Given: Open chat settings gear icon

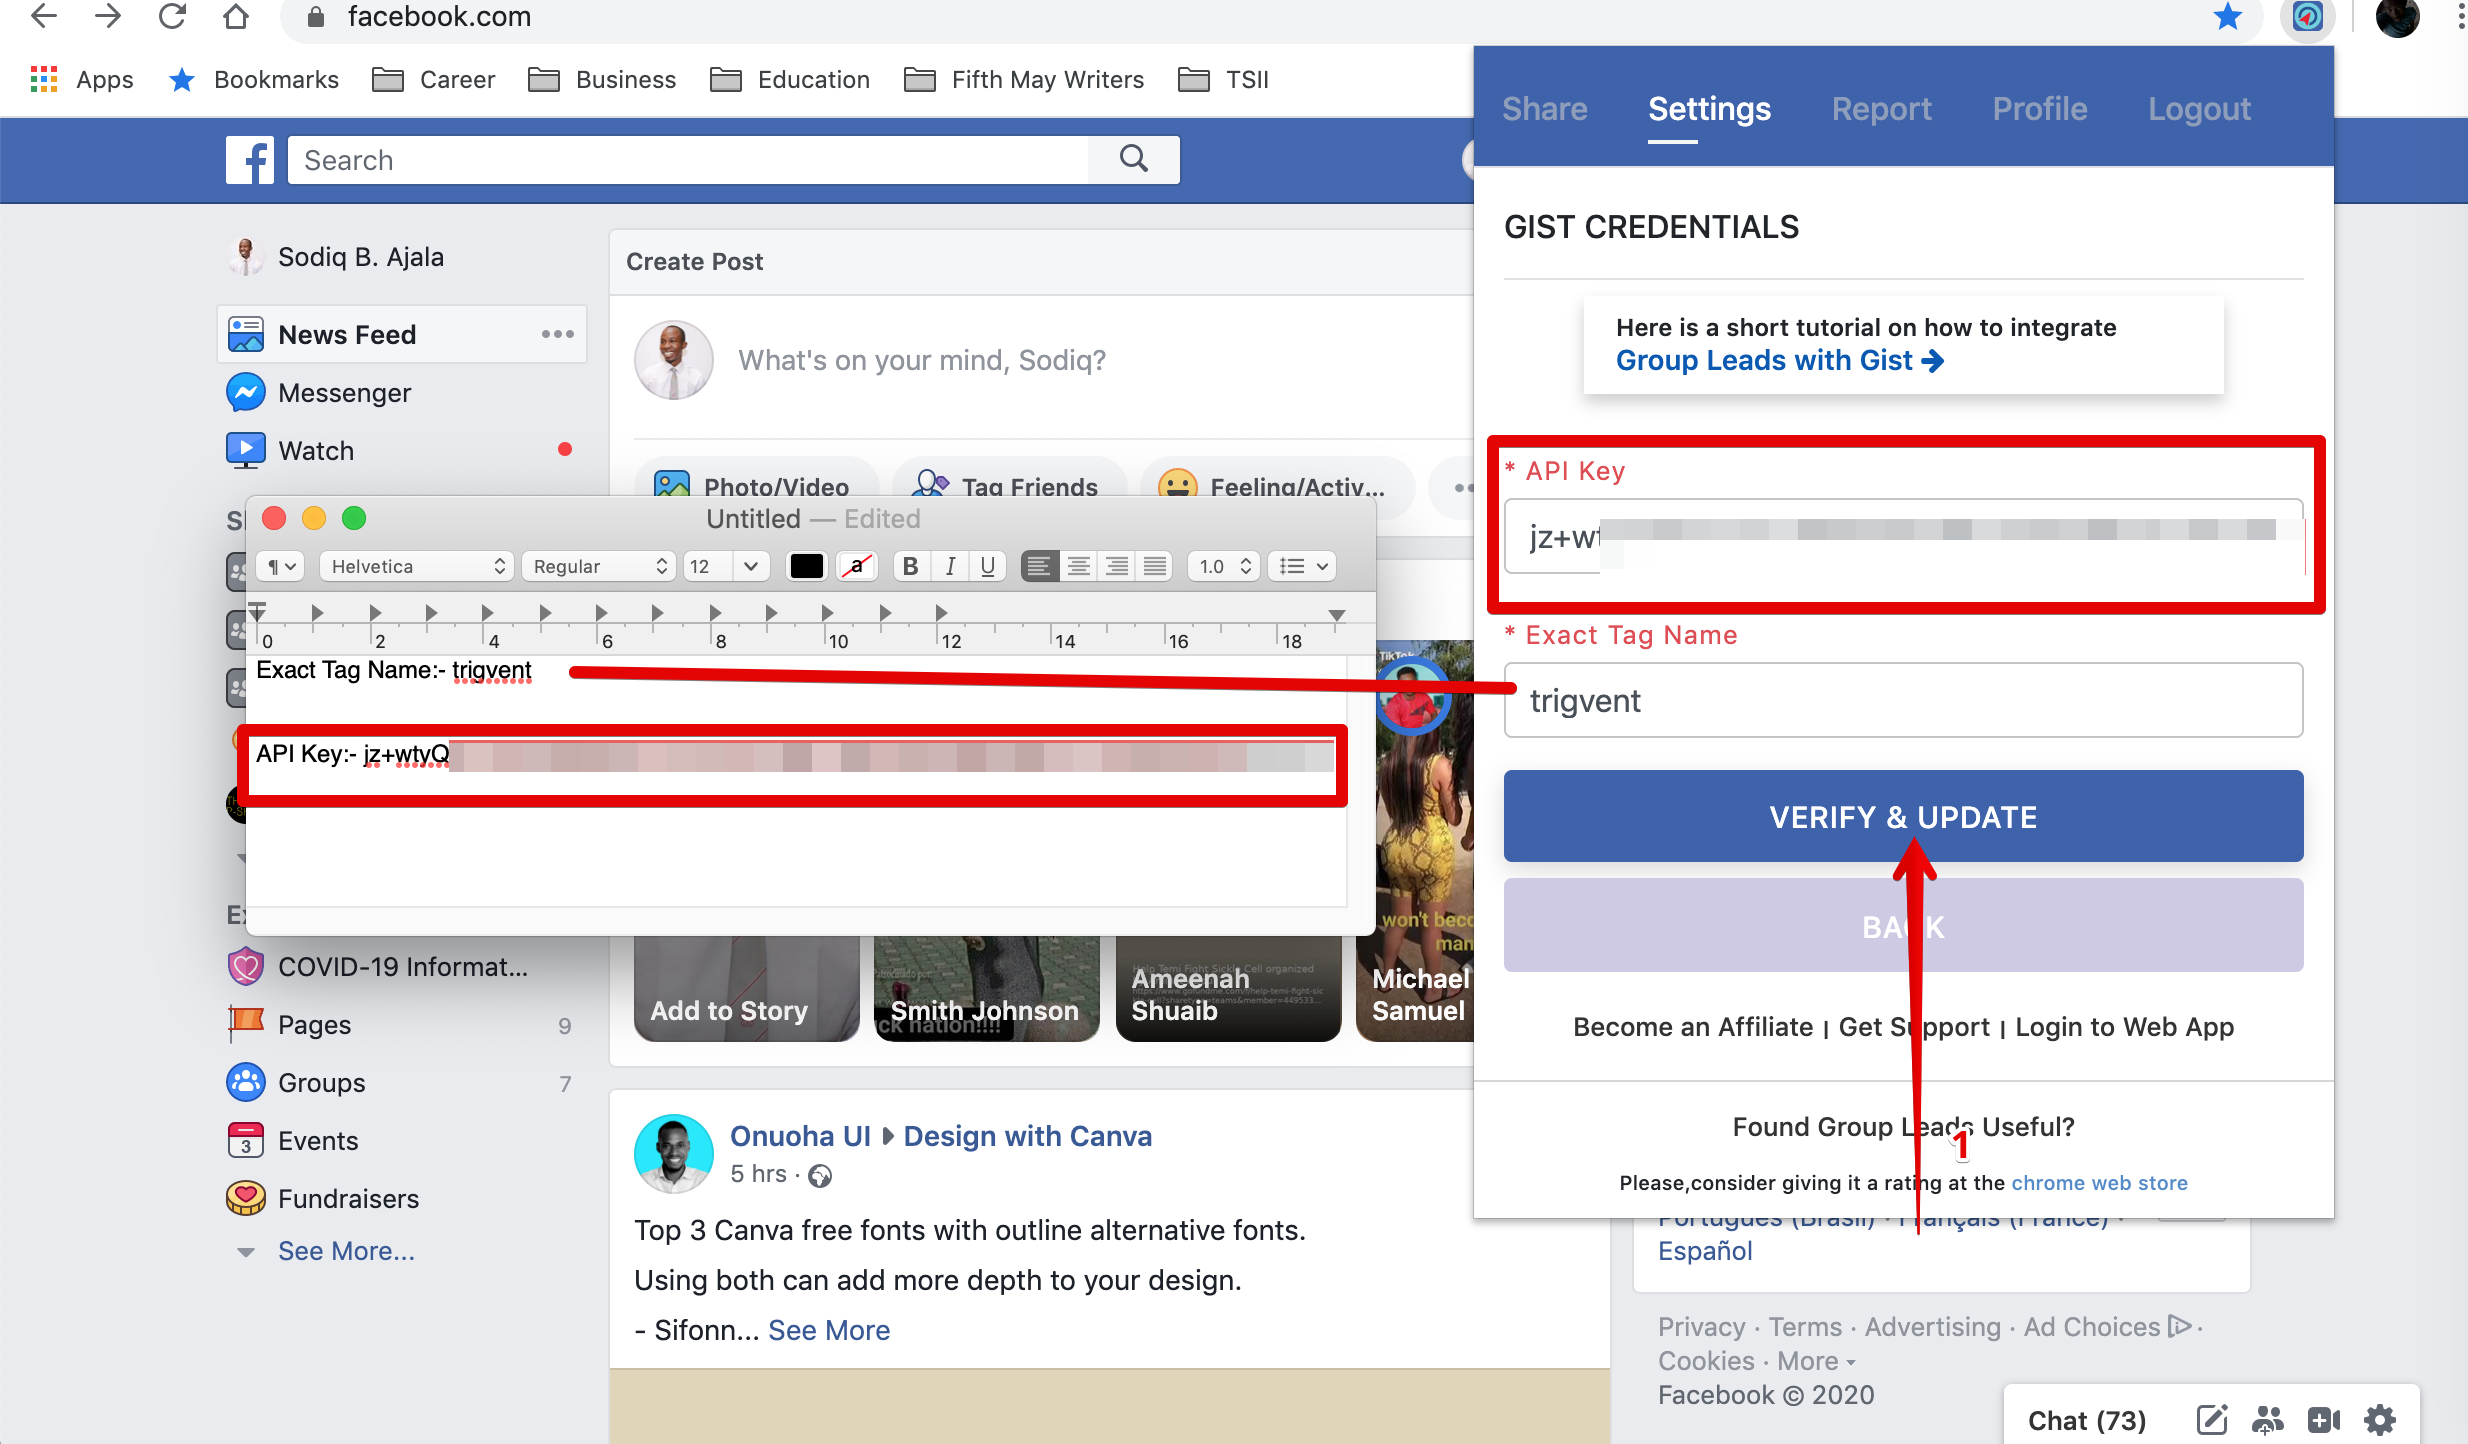Looking at the screenshot, I should [x=2381, y=1419].
